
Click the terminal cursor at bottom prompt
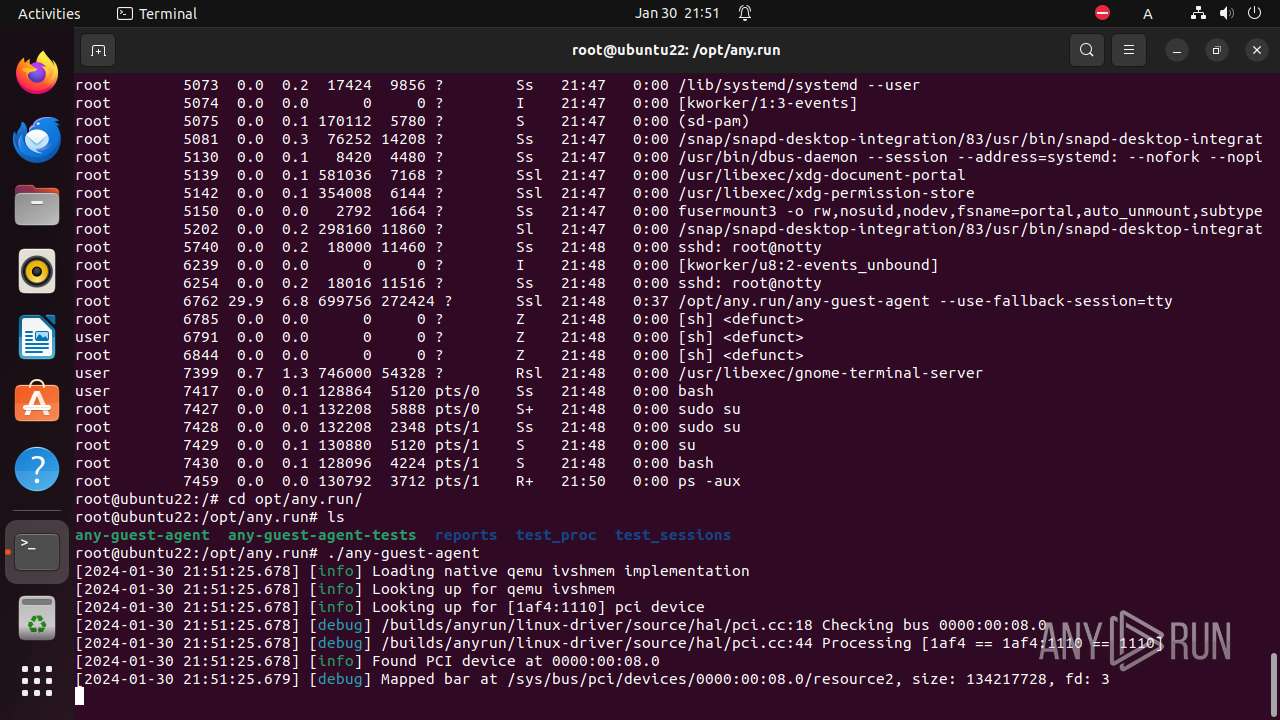(x=79, y=697)
